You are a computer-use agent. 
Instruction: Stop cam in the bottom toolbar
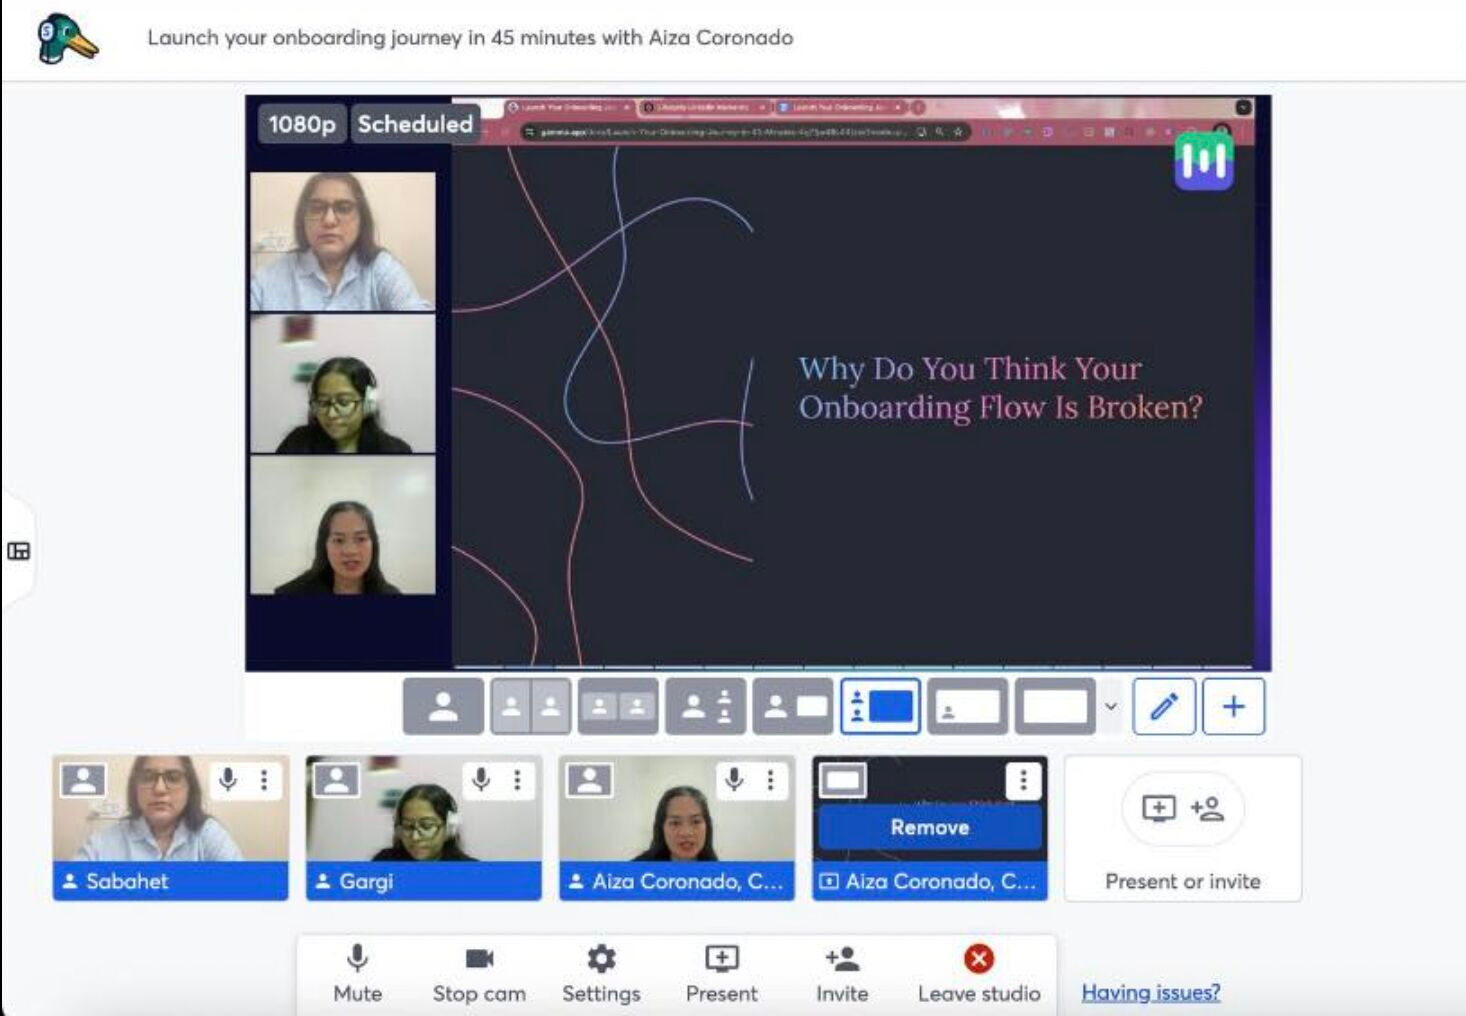tap(479, 975)
